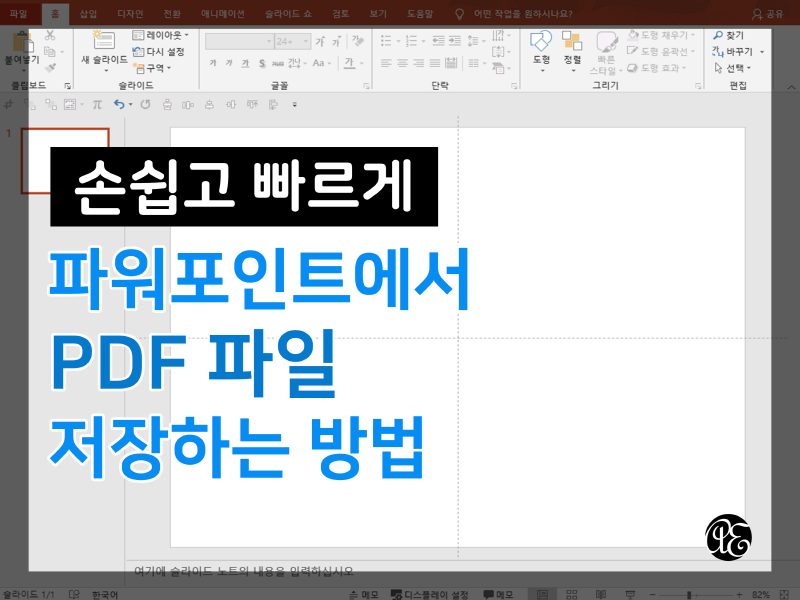Collapse the ribbon with the chevron arrow
The image size is (800, 600).
791,87
